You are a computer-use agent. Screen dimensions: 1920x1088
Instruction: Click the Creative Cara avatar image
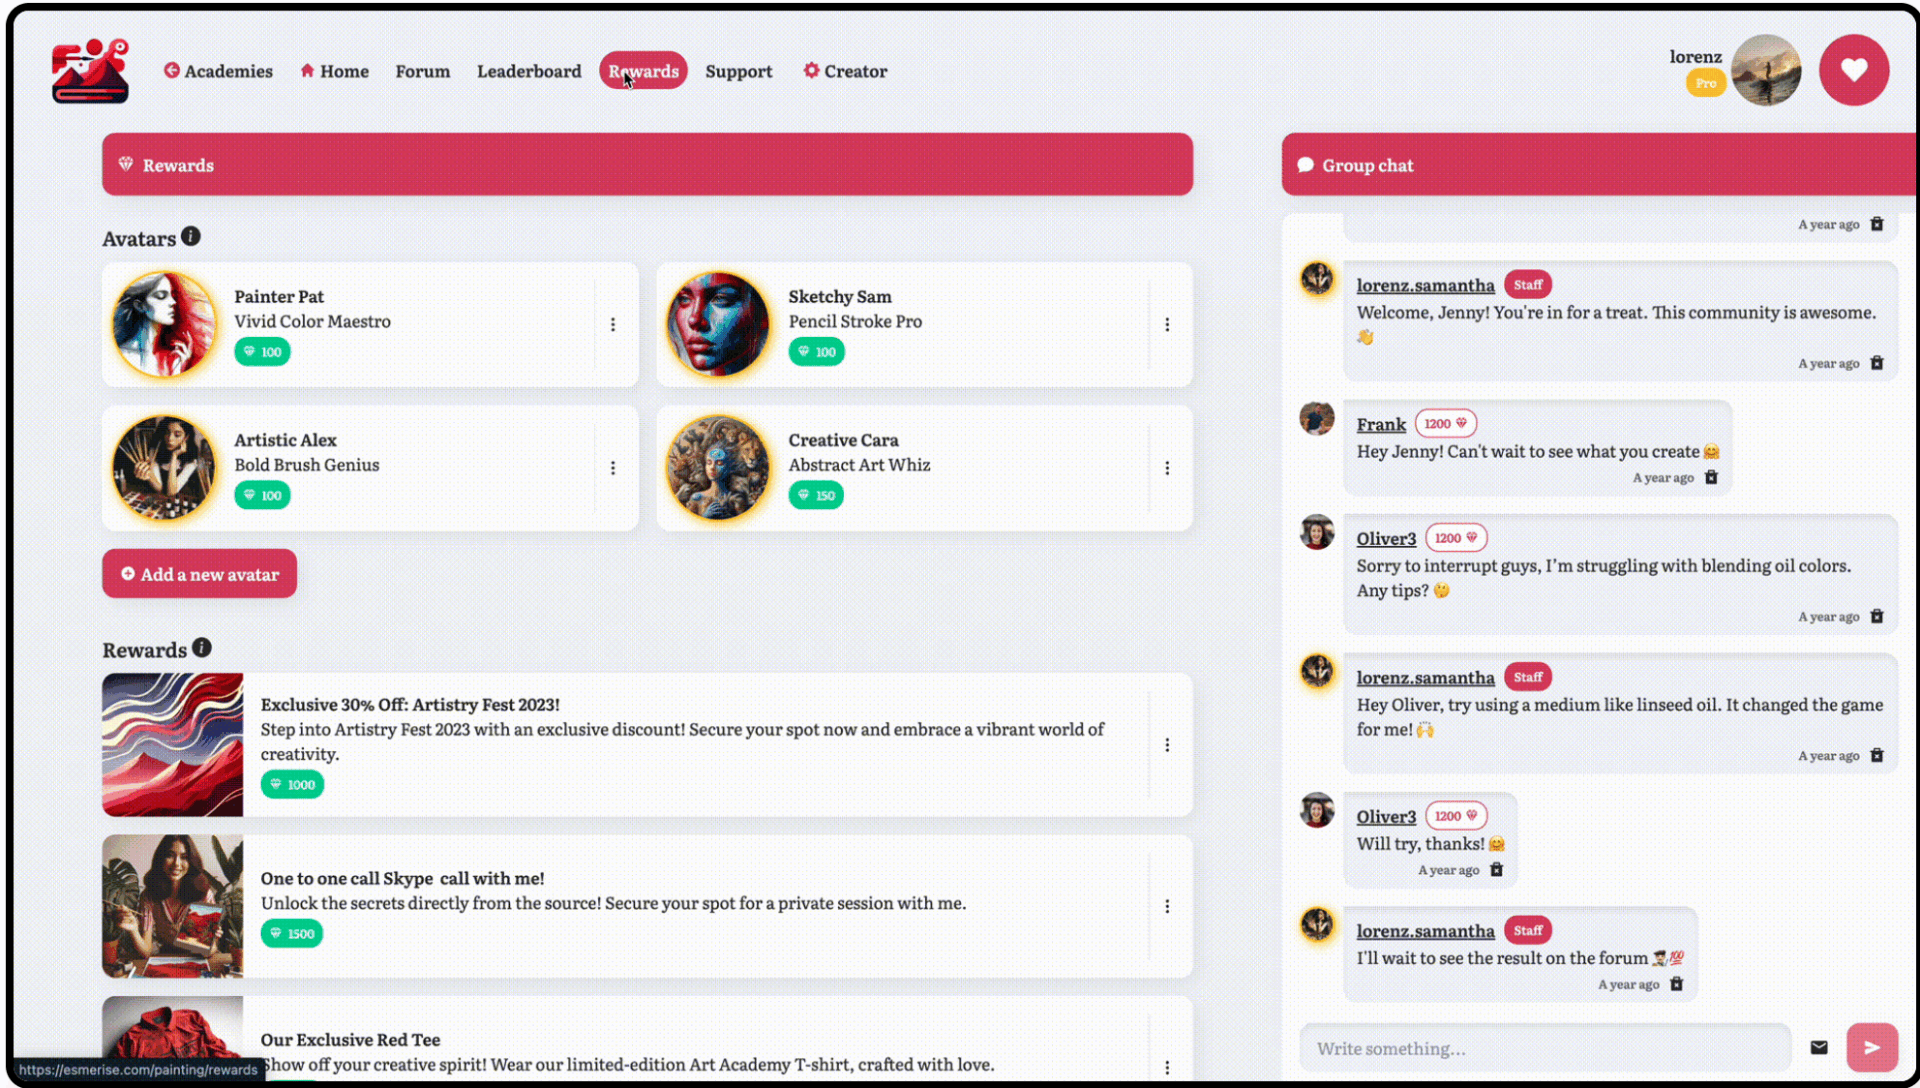click(x=718, y=468)
